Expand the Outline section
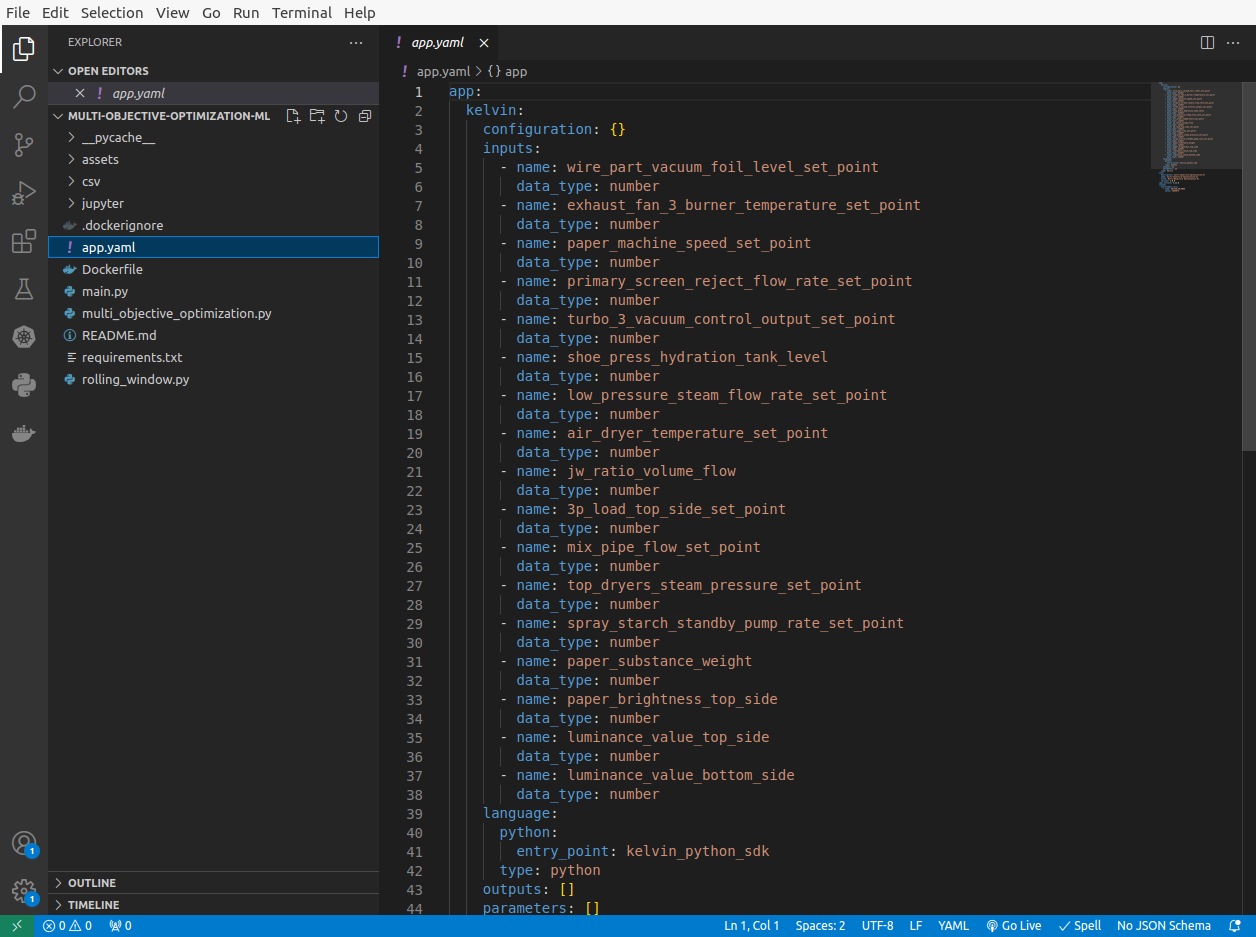1256x937 pixels. [x=91, y=883]
